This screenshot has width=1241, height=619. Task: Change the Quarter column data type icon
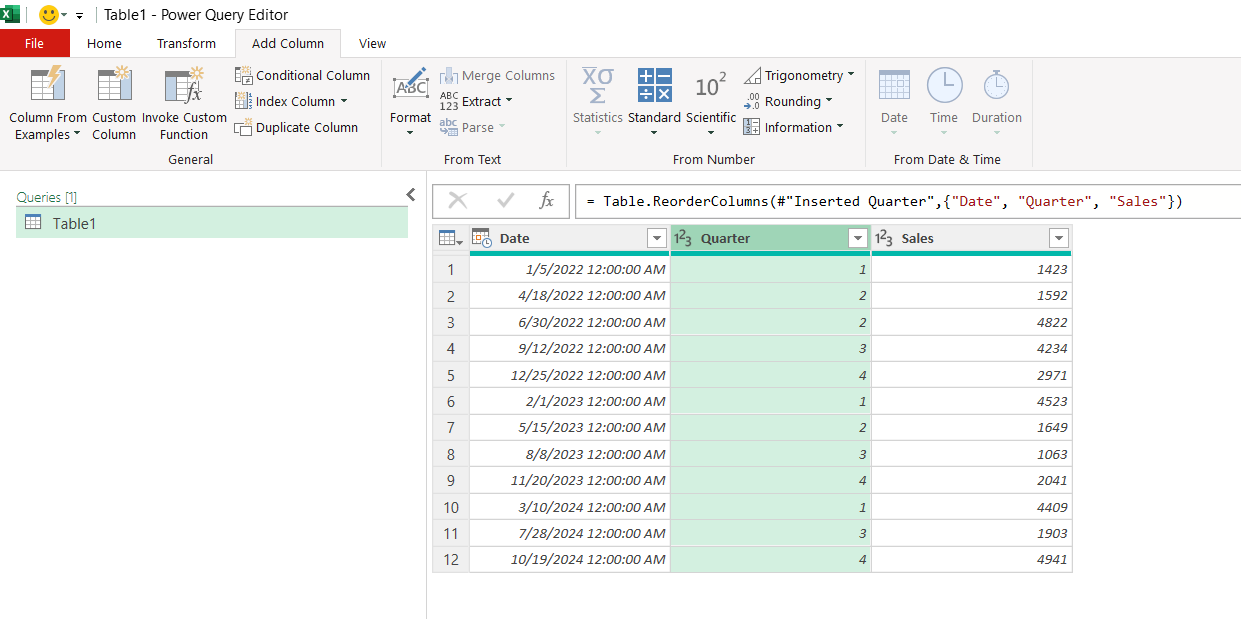pyautogui.click(x=683, y=238)
